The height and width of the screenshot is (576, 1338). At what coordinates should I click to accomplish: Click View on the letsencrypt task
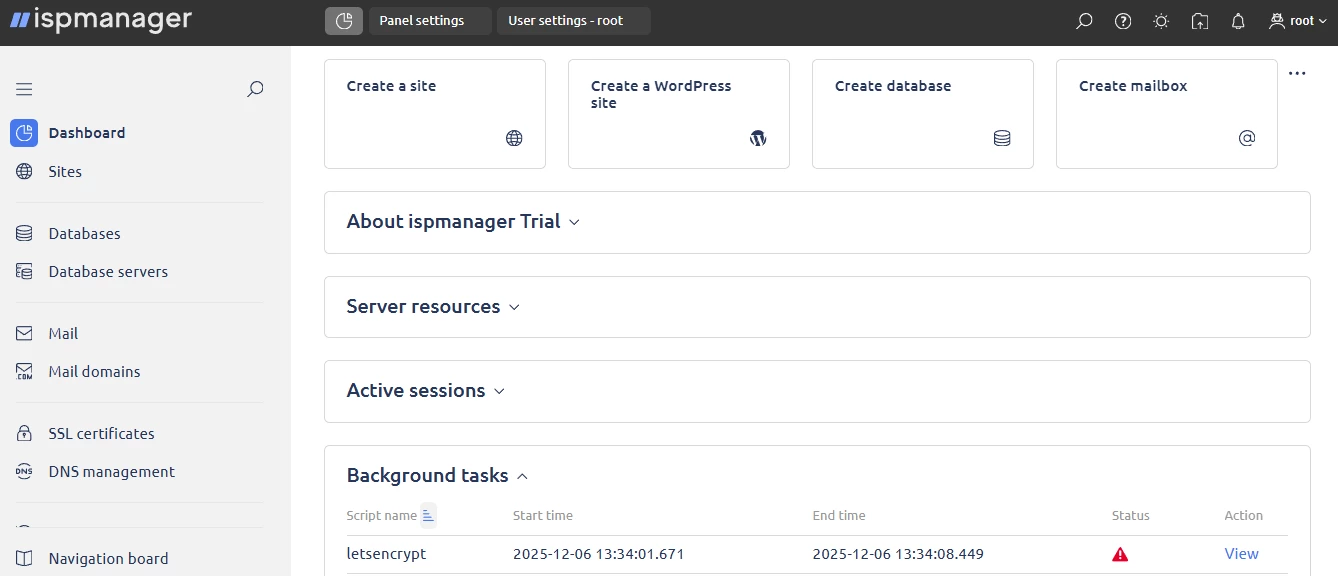pyautogui.click(x=1241, y=553)
